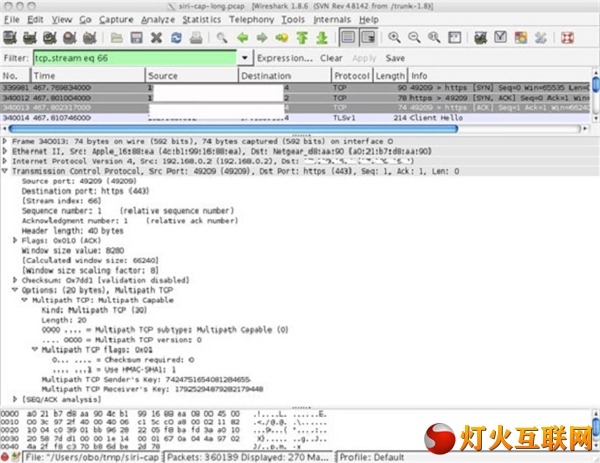The height and width of the screenshot is (463, 600).
Task: Sort packet list by Protocol column
Action: pyautogui.click(x=352, y=76)
